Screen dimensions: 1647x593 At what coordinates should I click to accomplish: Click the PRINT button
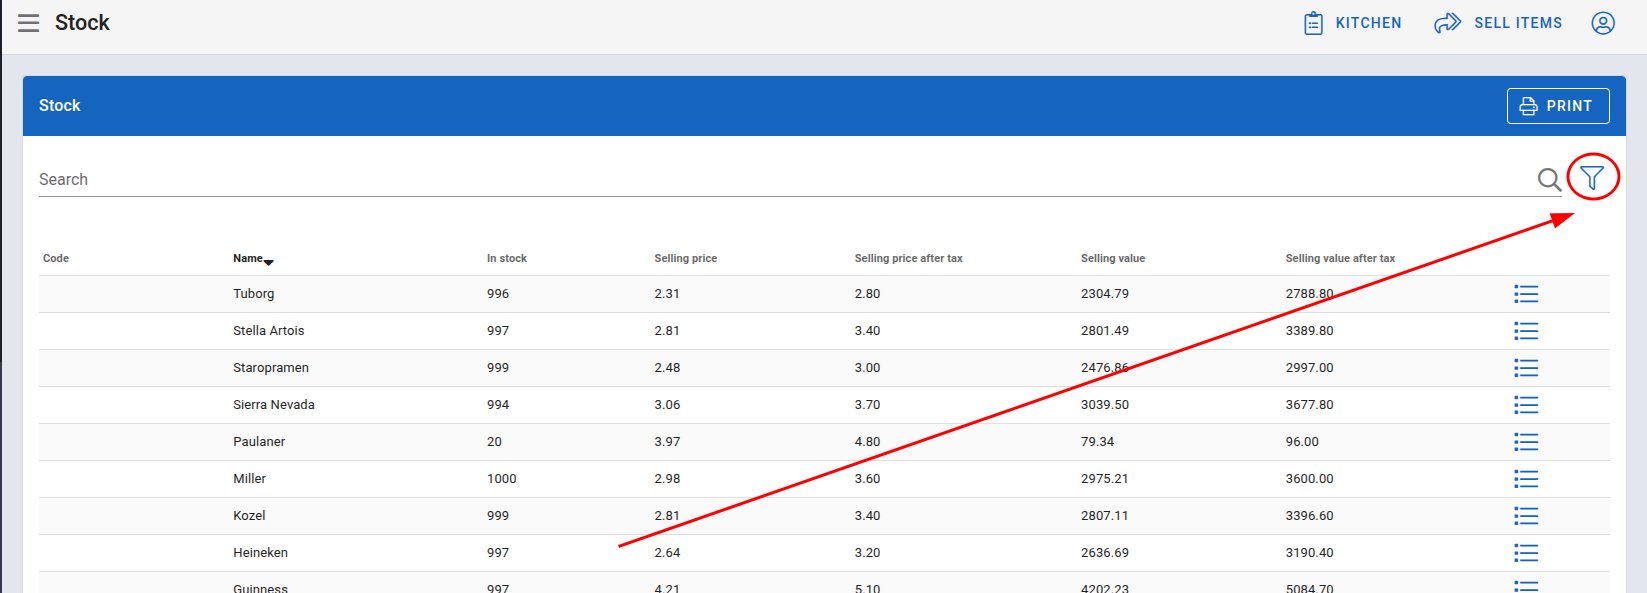(1558, 106)
